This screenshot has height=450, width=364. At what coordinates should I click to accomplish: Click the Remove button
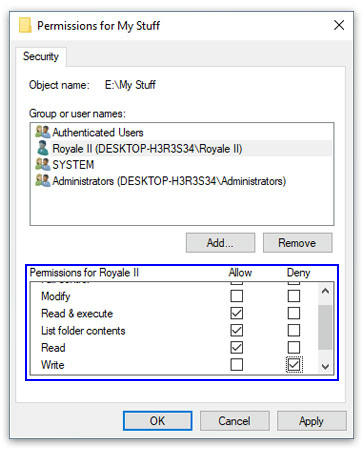click(x=297, y=243)
